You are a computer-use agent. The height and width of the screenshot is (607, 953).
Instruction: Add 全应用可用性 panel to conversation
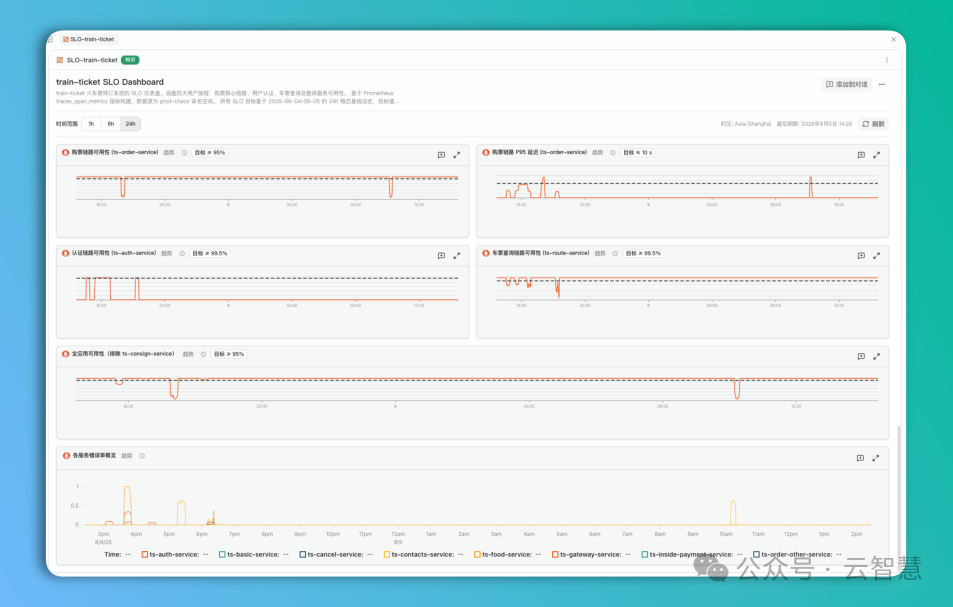pos(861,357)
